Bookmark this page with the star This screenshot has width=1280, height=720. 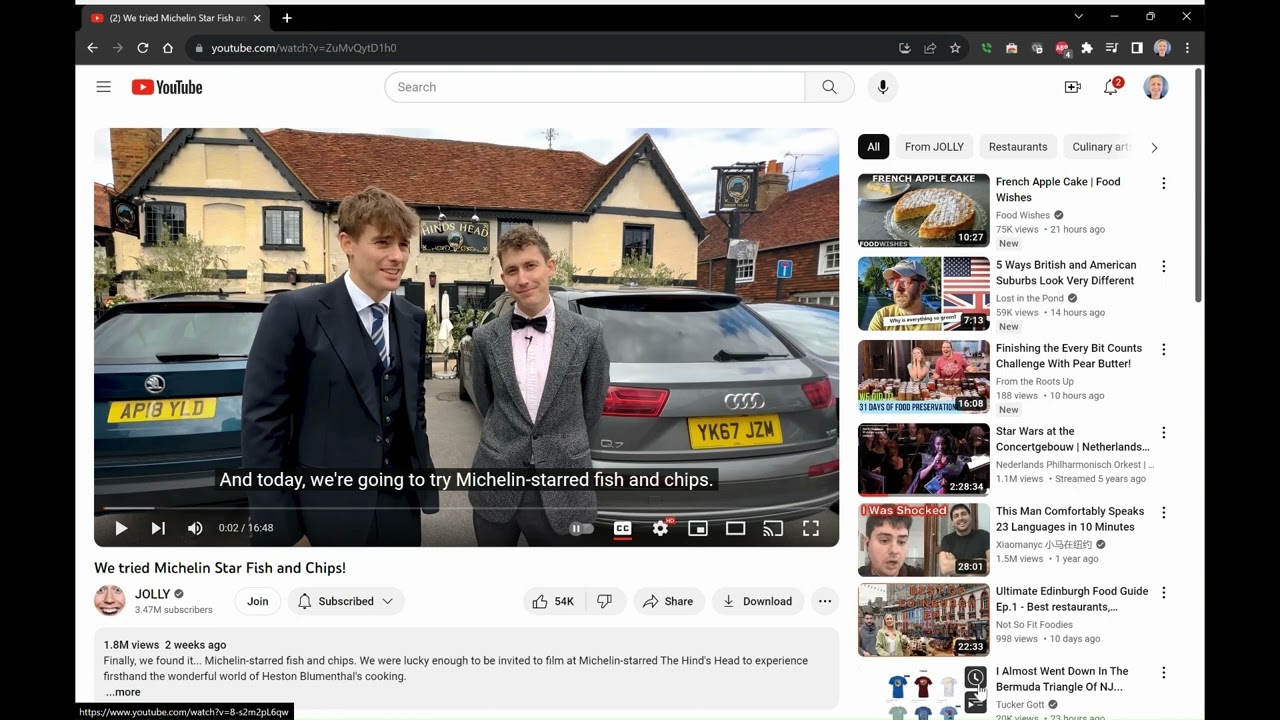955,48
